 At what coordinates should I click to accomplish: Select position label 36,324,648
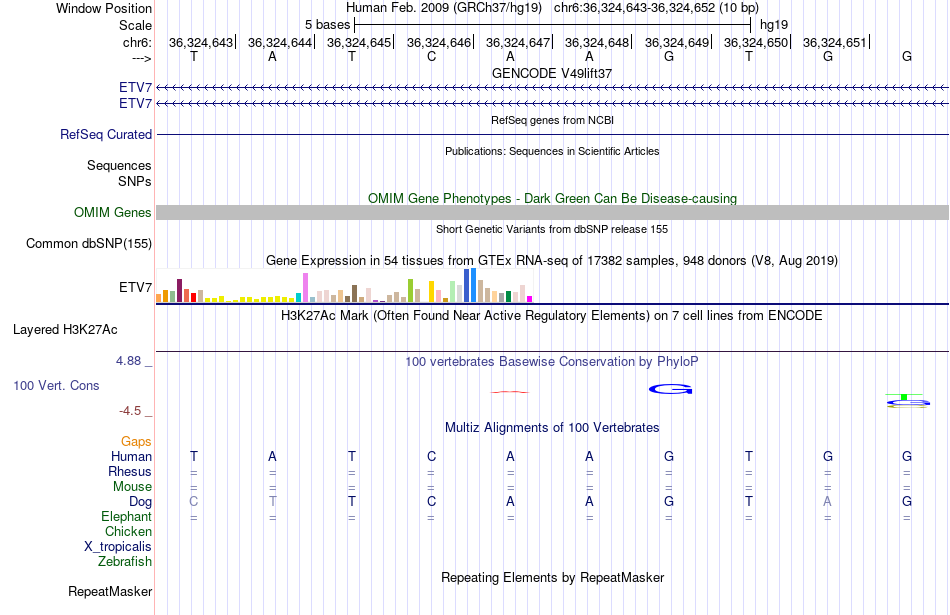click(x=597, y=42)
